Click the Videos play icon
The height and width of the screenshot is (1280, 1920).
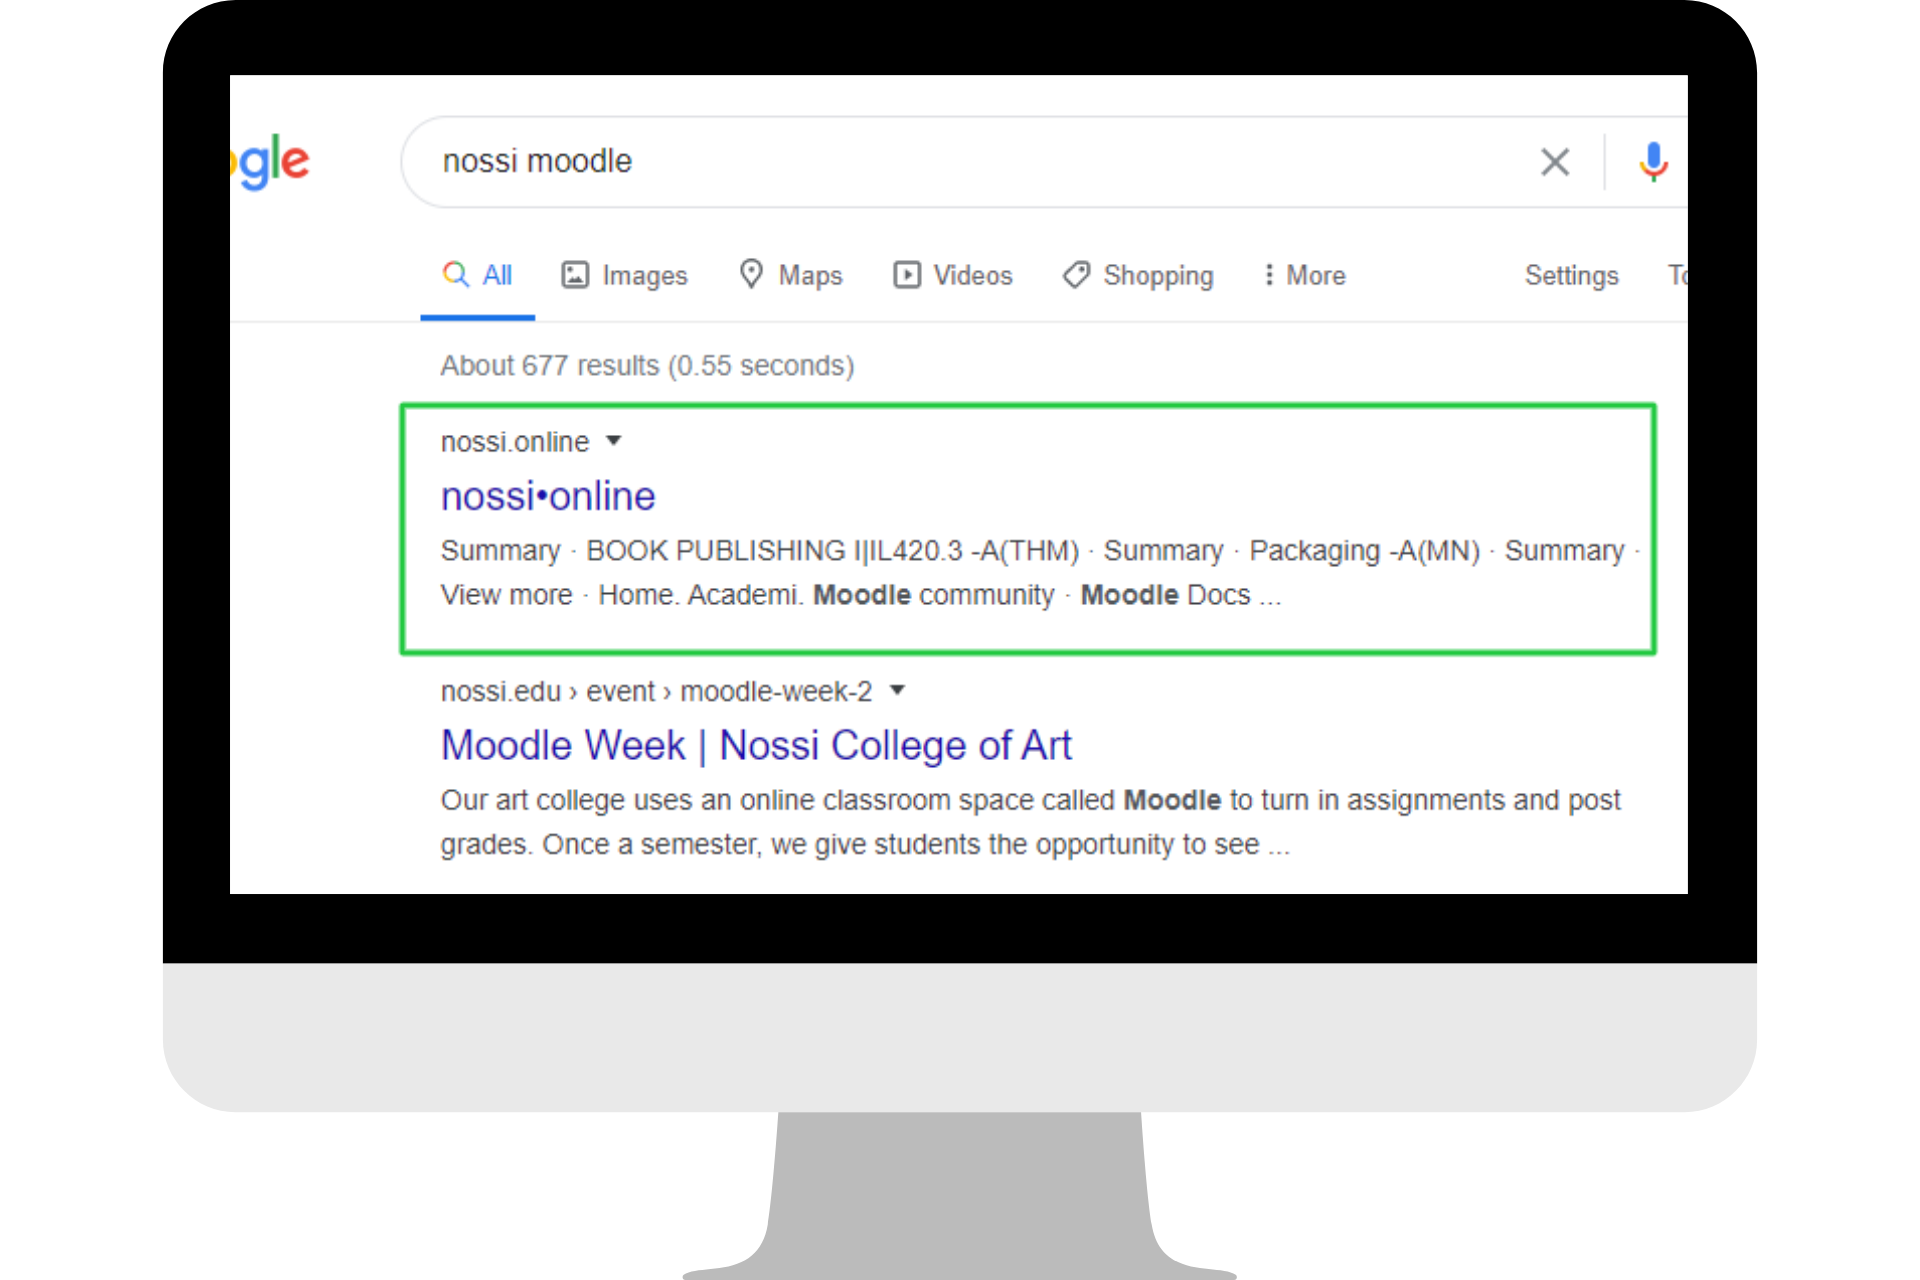[907, 275]
